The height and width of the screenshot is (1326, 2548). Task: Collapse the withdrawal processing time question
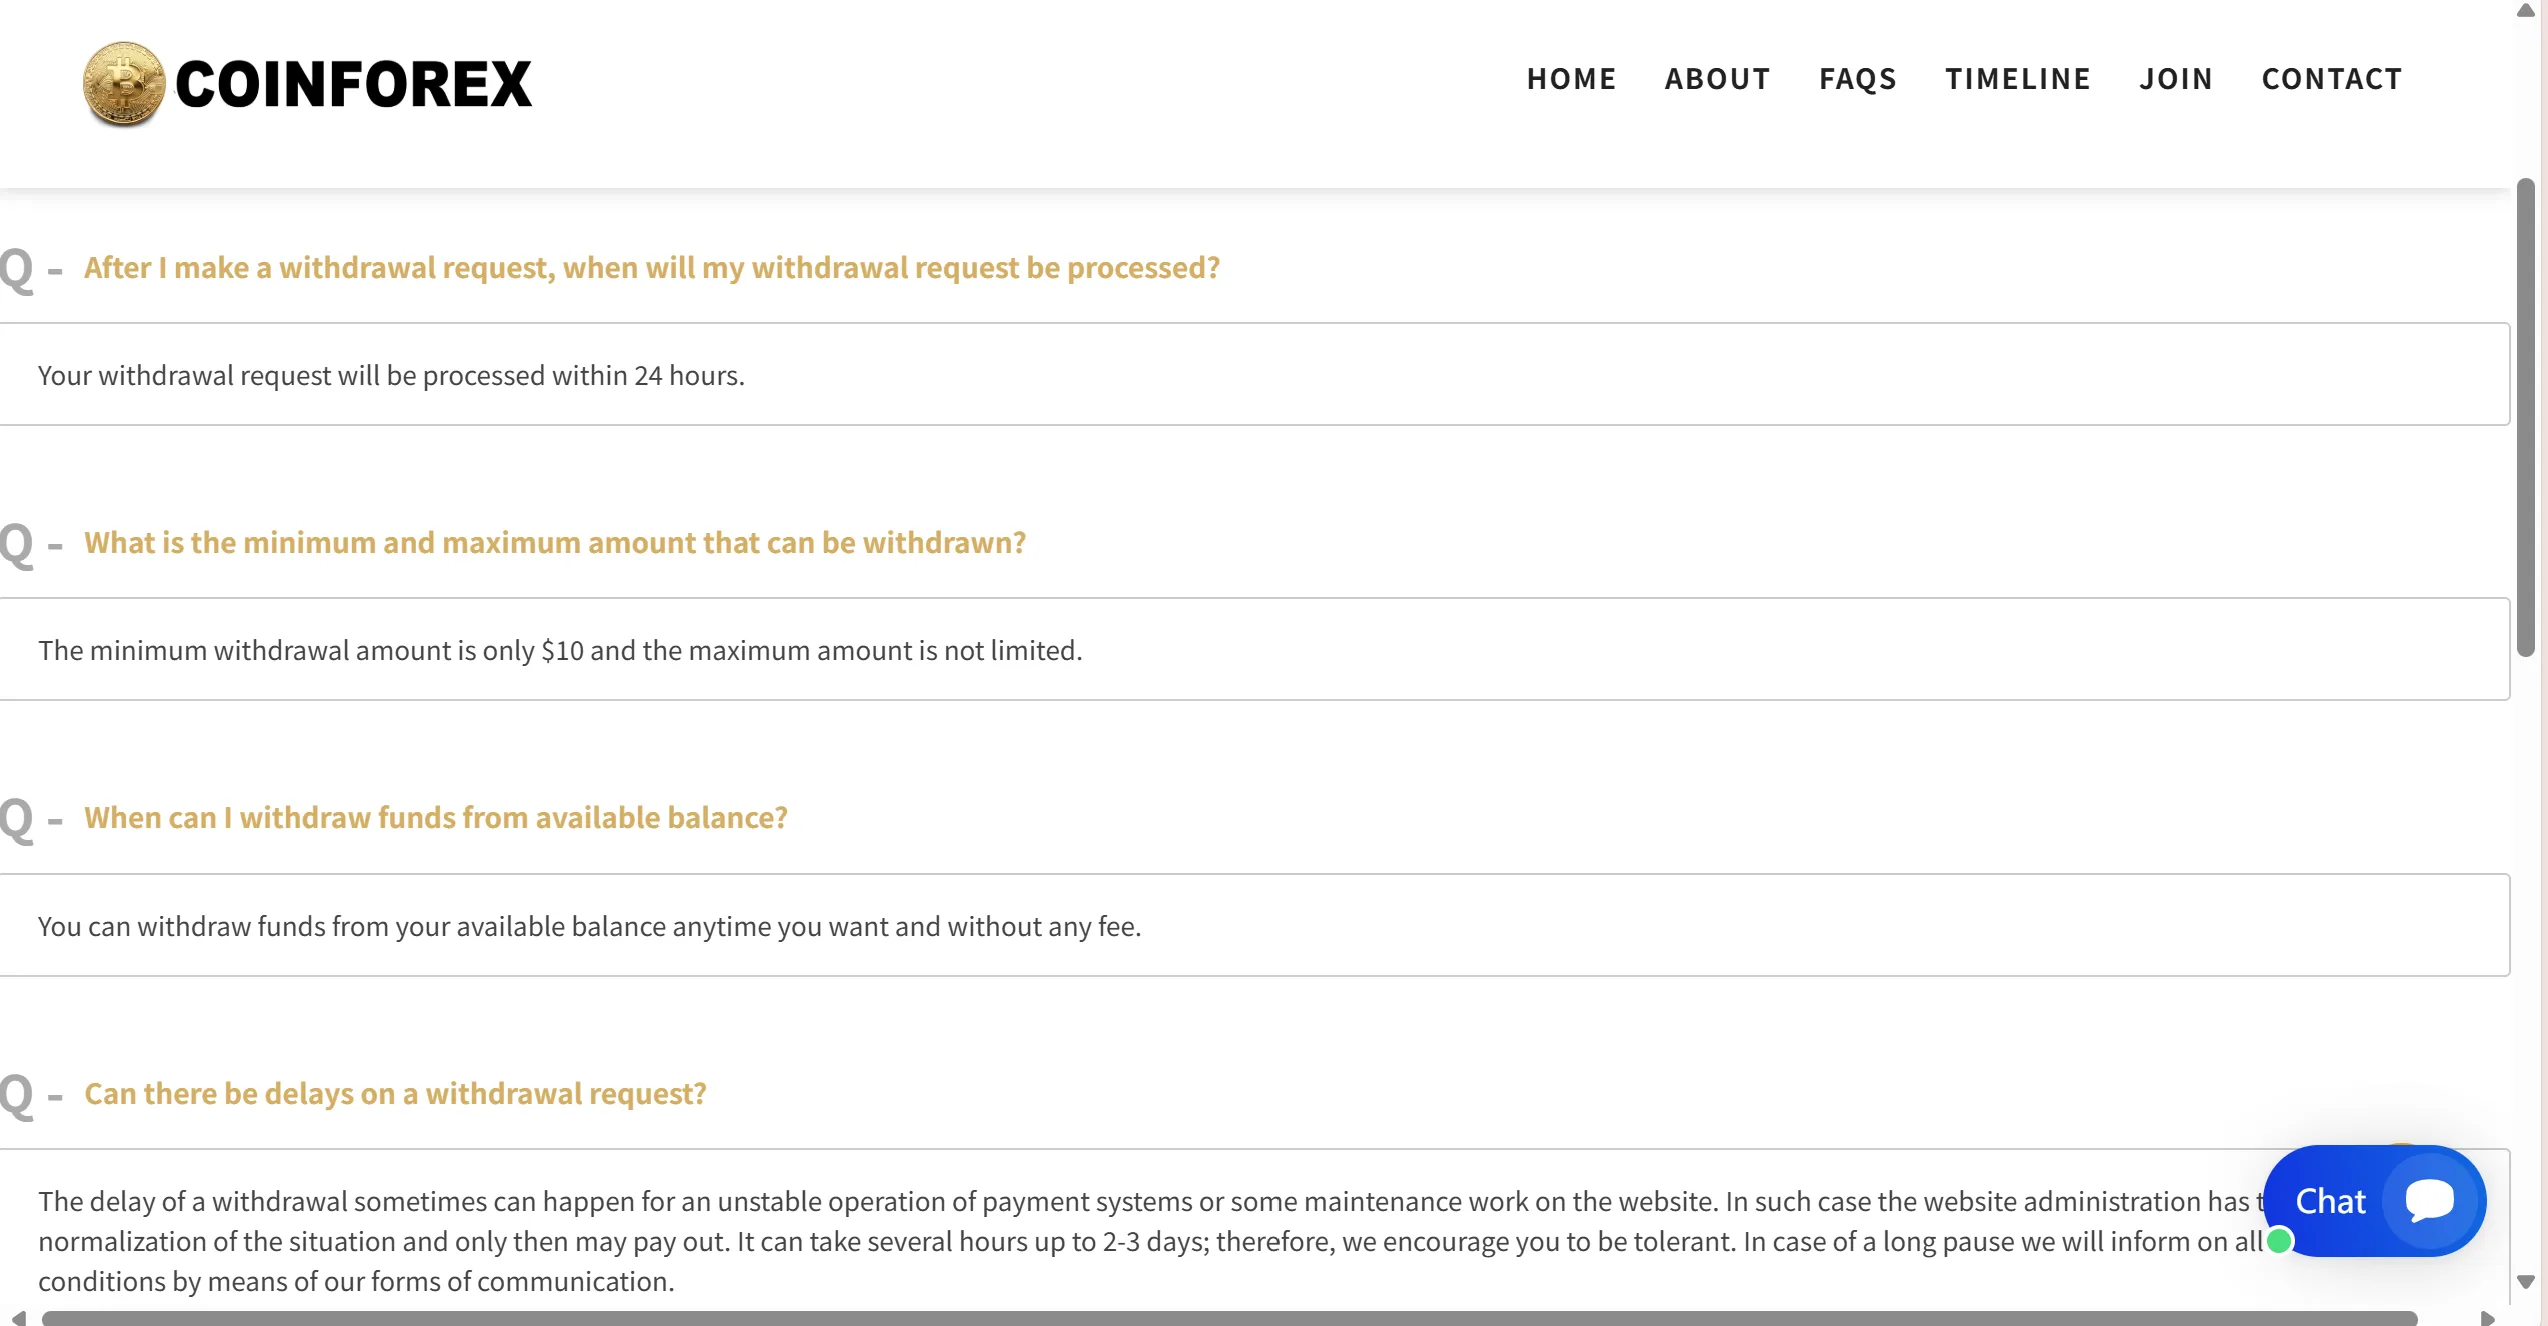tap(652, 268)
